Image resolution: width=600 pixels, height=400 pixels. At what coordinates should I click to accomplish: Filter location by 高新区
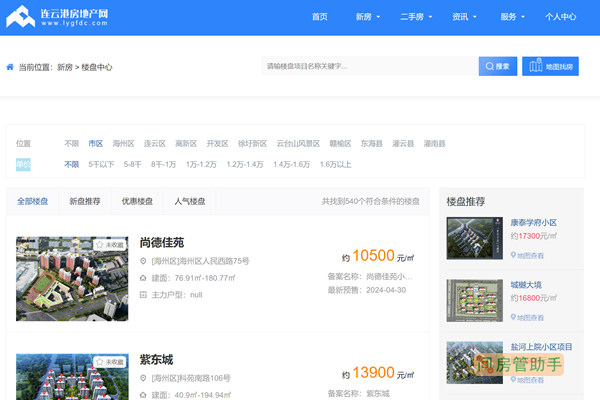point(186,144)
